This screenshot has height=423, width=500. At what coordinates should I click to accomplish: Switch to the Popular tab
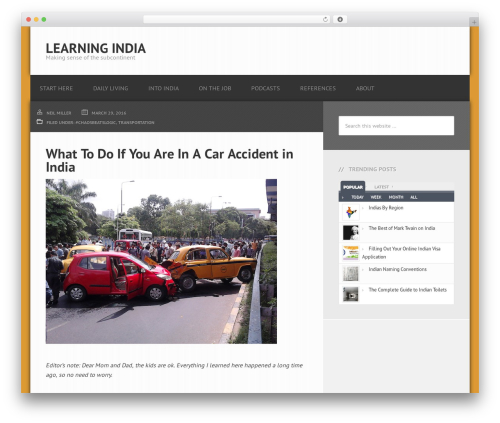pyautogui.click(x=353, y=187)
